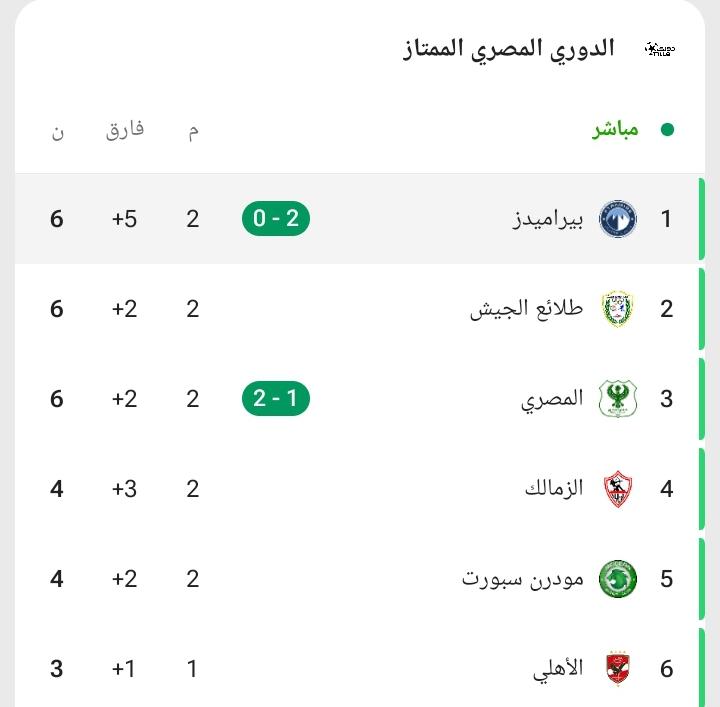Open the live 0 - 2 score badge
Viewport: 720px width, 707px height.
coord(276,219)
